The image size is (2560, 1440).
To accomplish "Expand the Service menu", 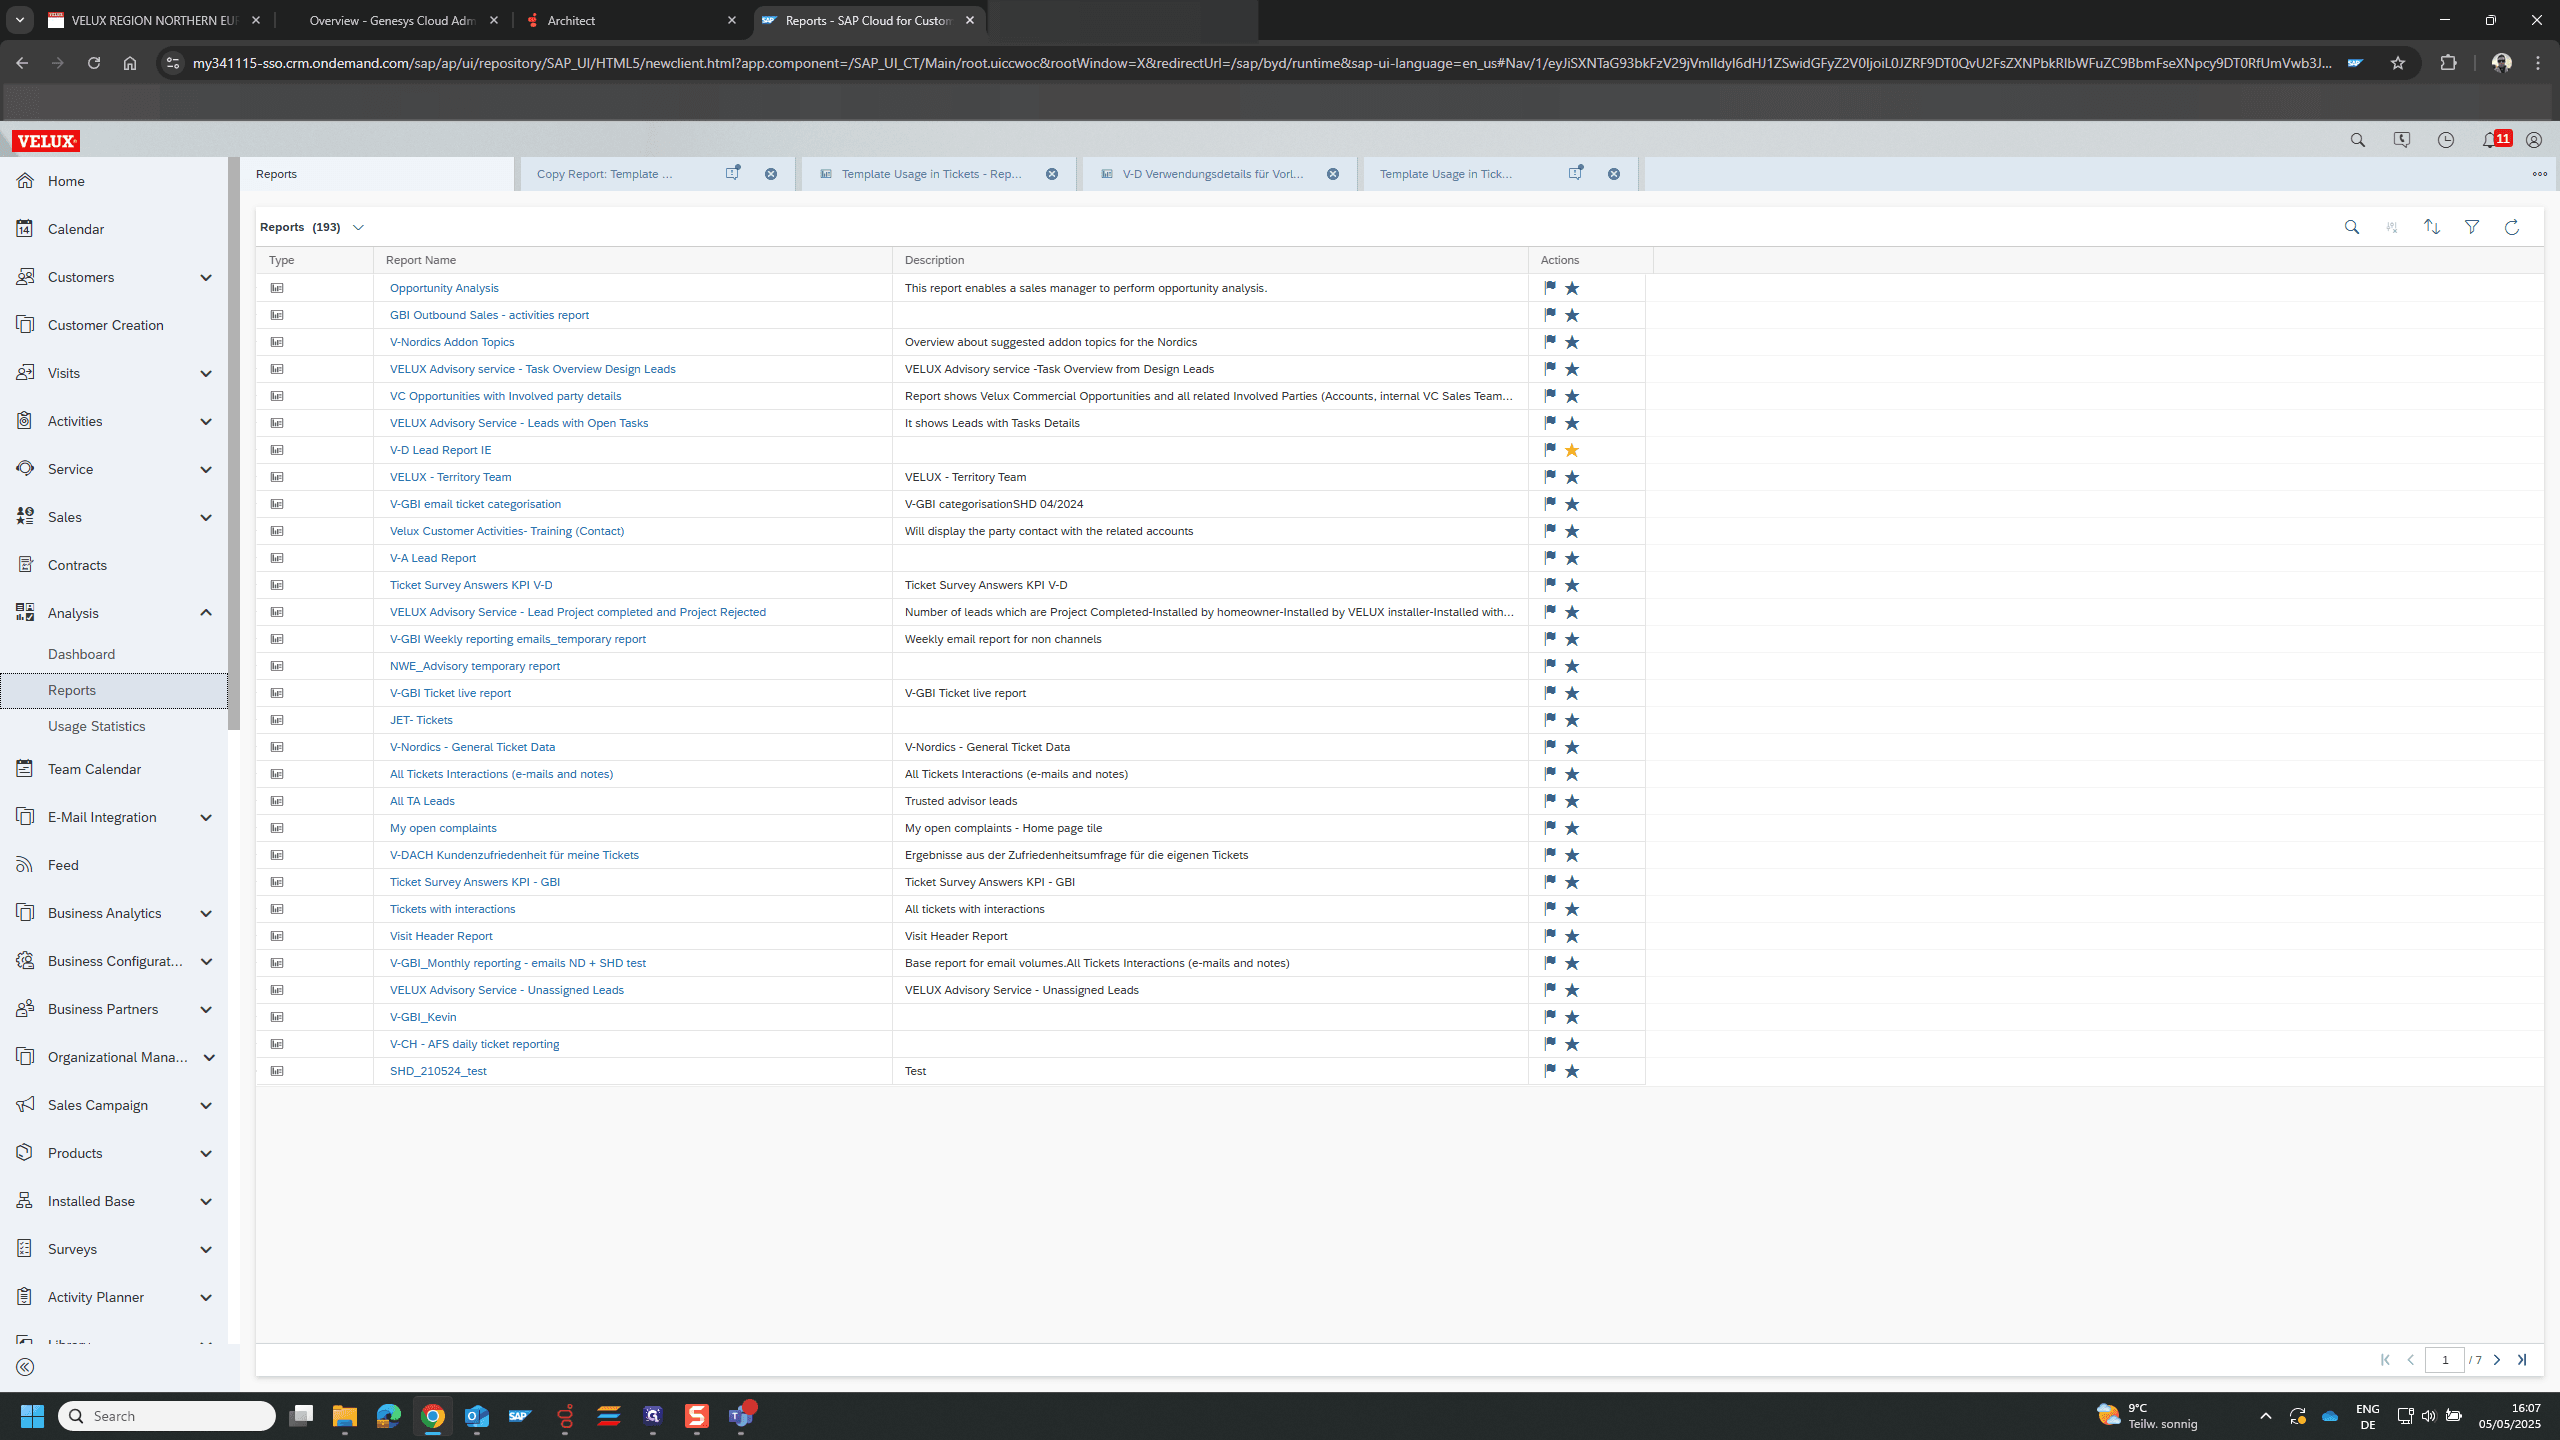I will click(x=206, y=469).
